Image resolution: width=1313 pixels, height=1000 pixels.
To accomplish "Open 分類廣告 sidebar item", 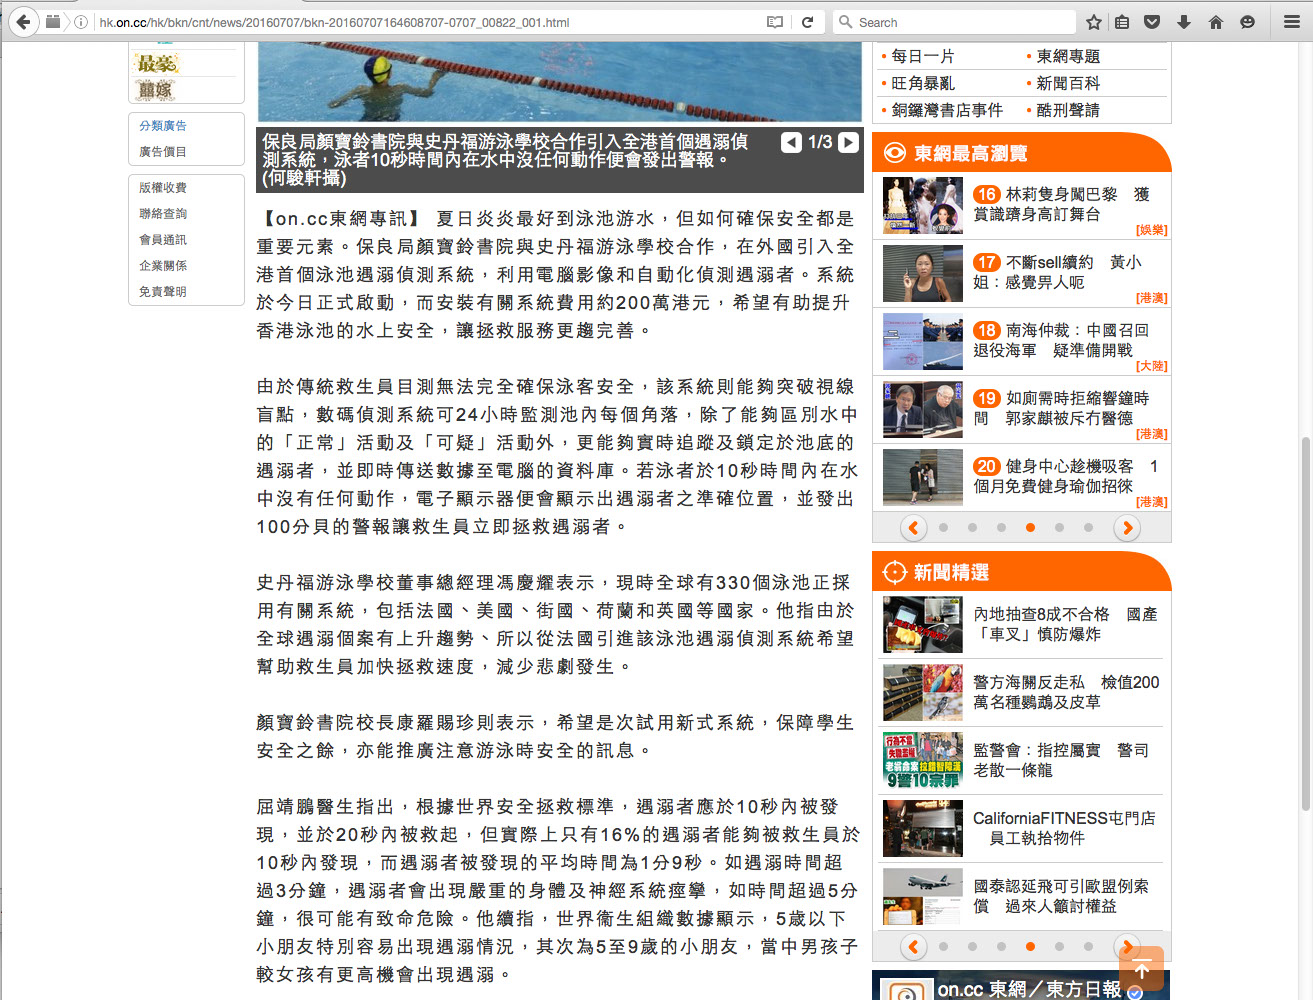I will click(x=163, y=126).
